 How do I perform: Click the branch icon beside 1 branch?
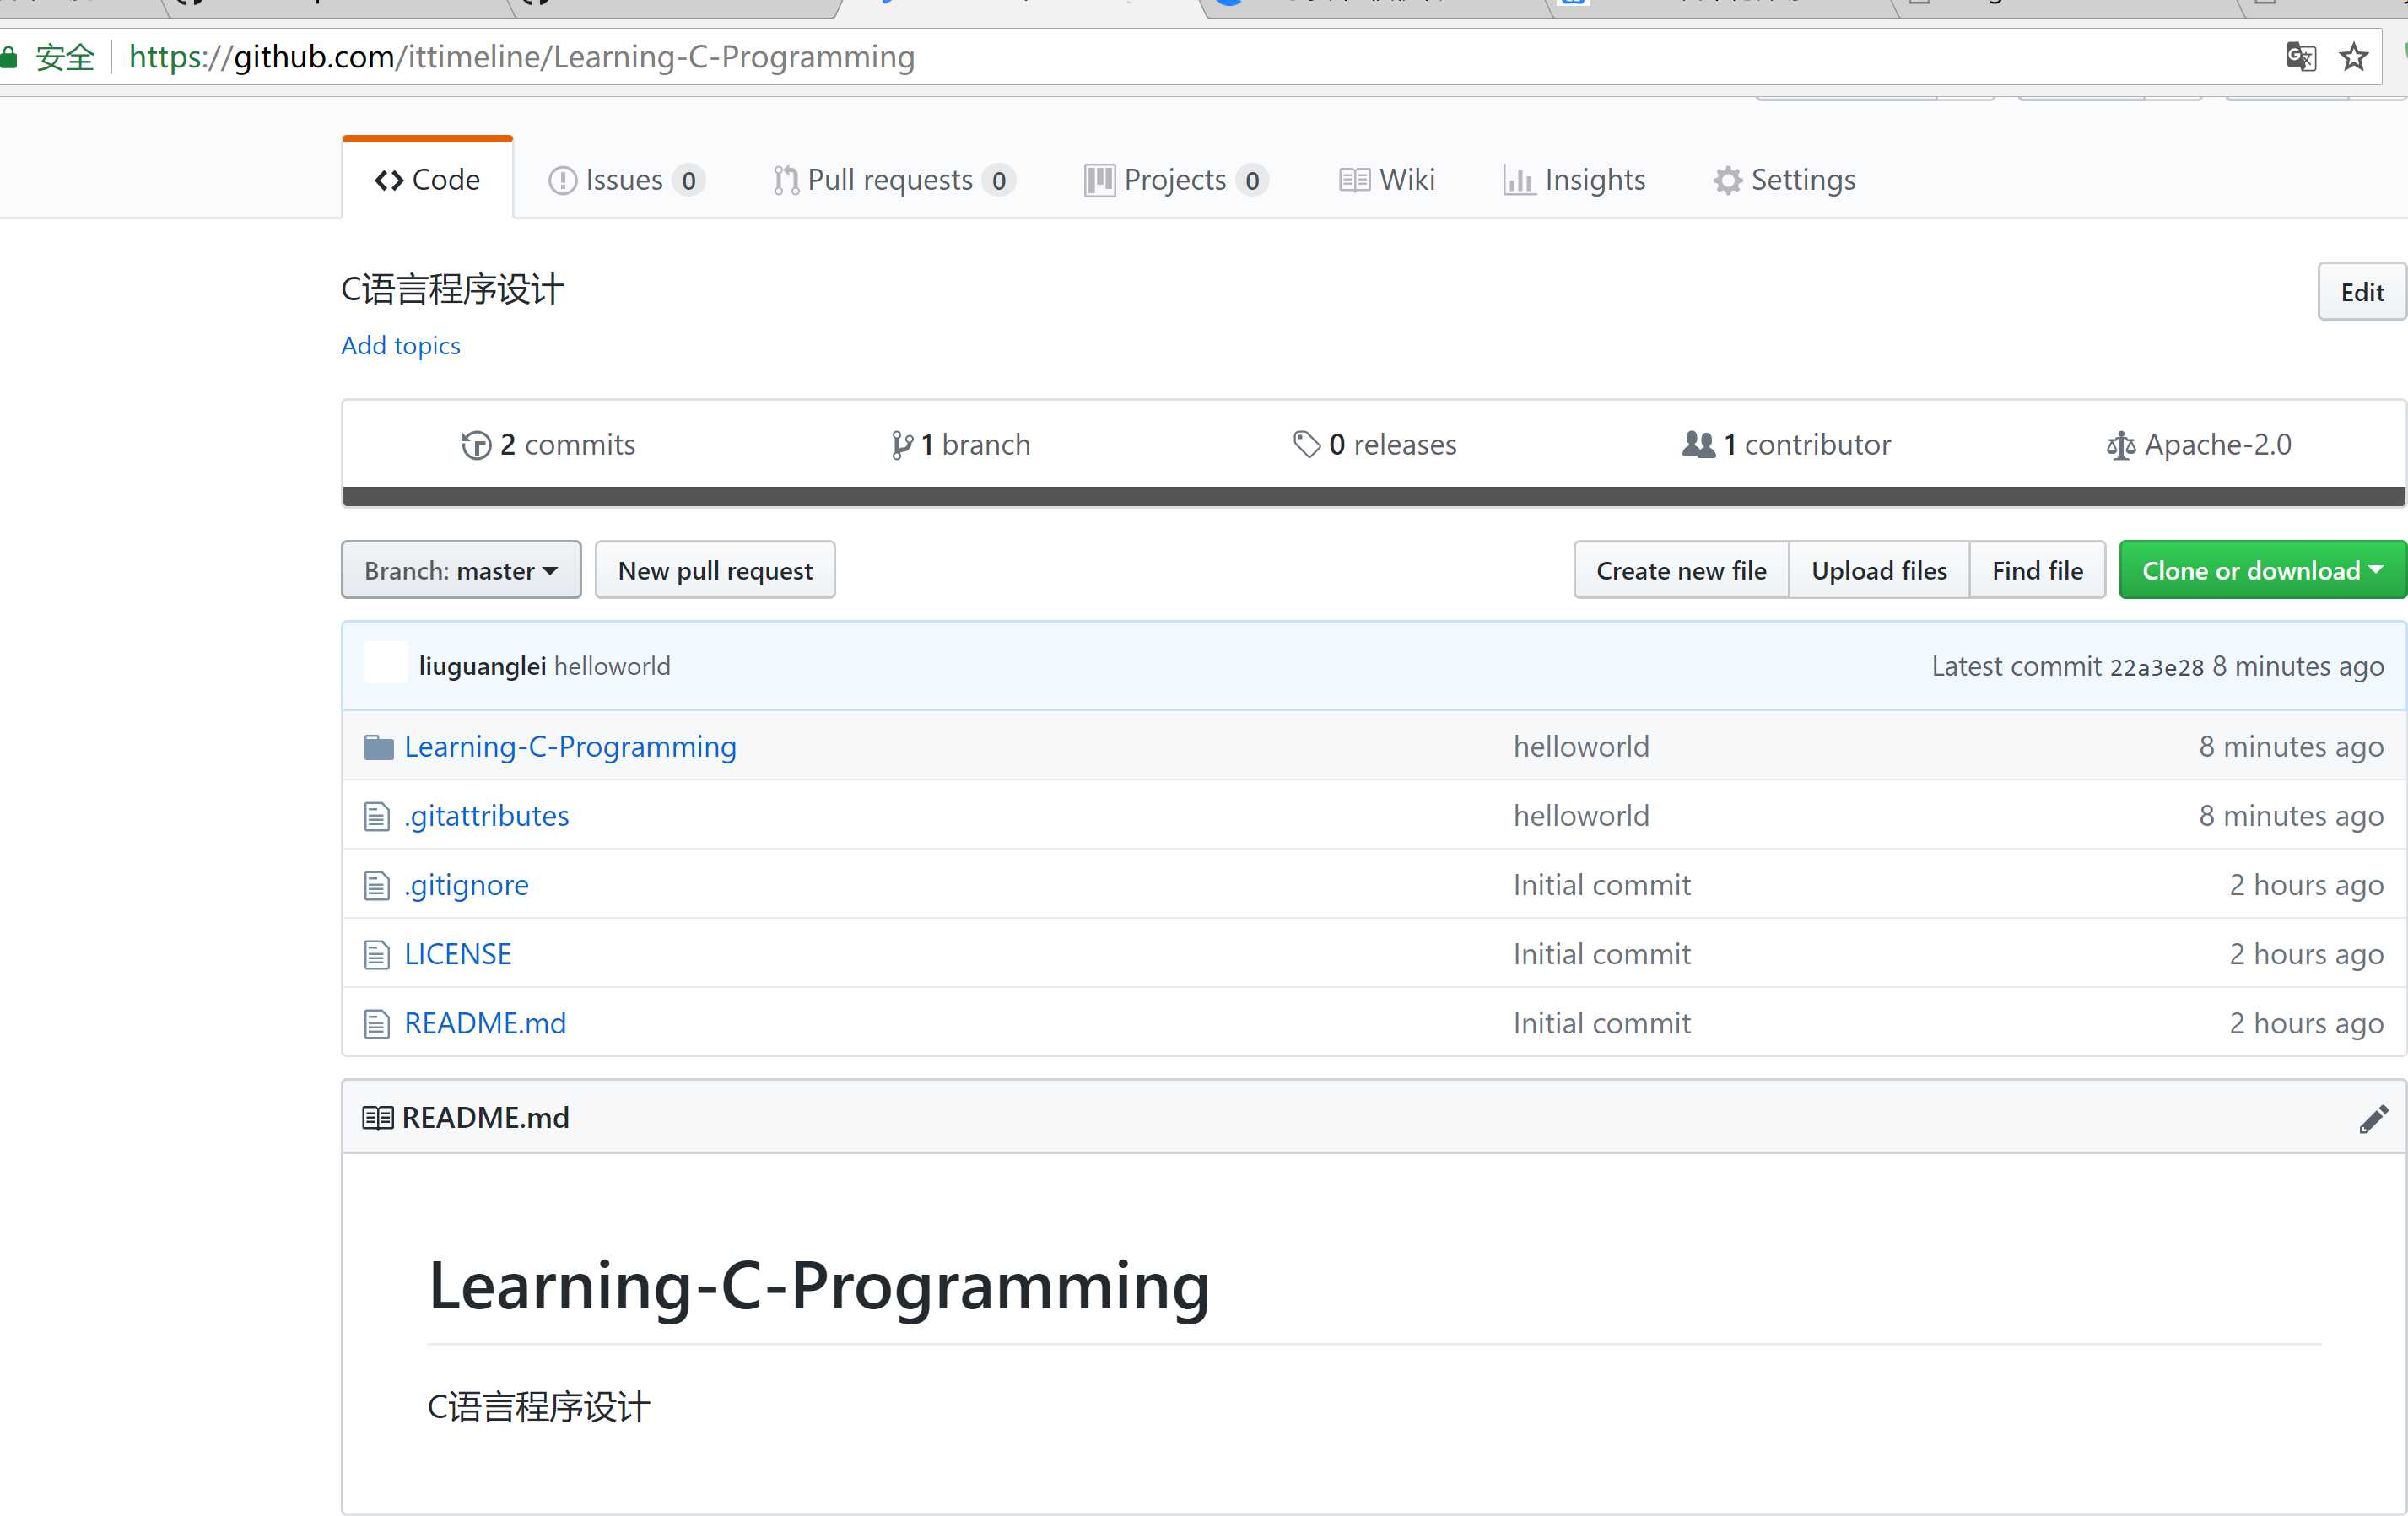(901, 445)
